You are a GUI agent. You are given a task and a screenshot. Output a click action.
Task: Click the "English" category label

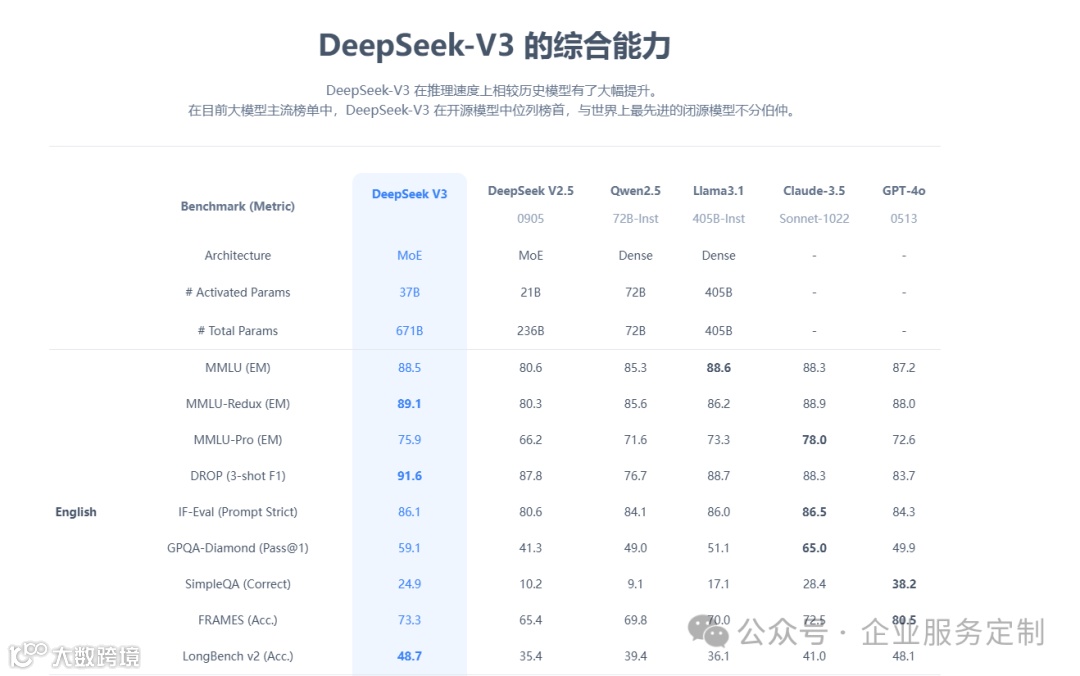point(76,512)
